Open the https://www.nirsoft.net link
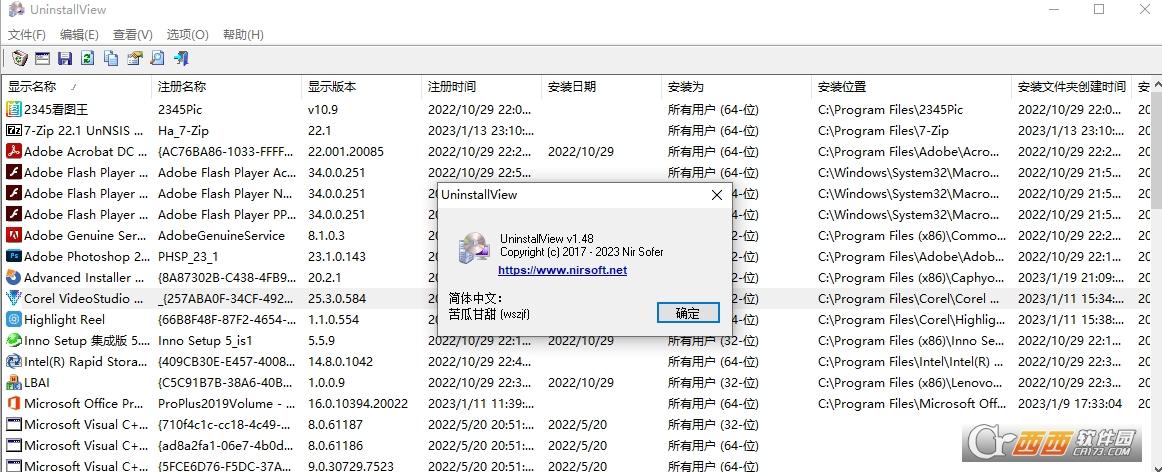Screen dimensions: 1162x472 tap(562, 270)
